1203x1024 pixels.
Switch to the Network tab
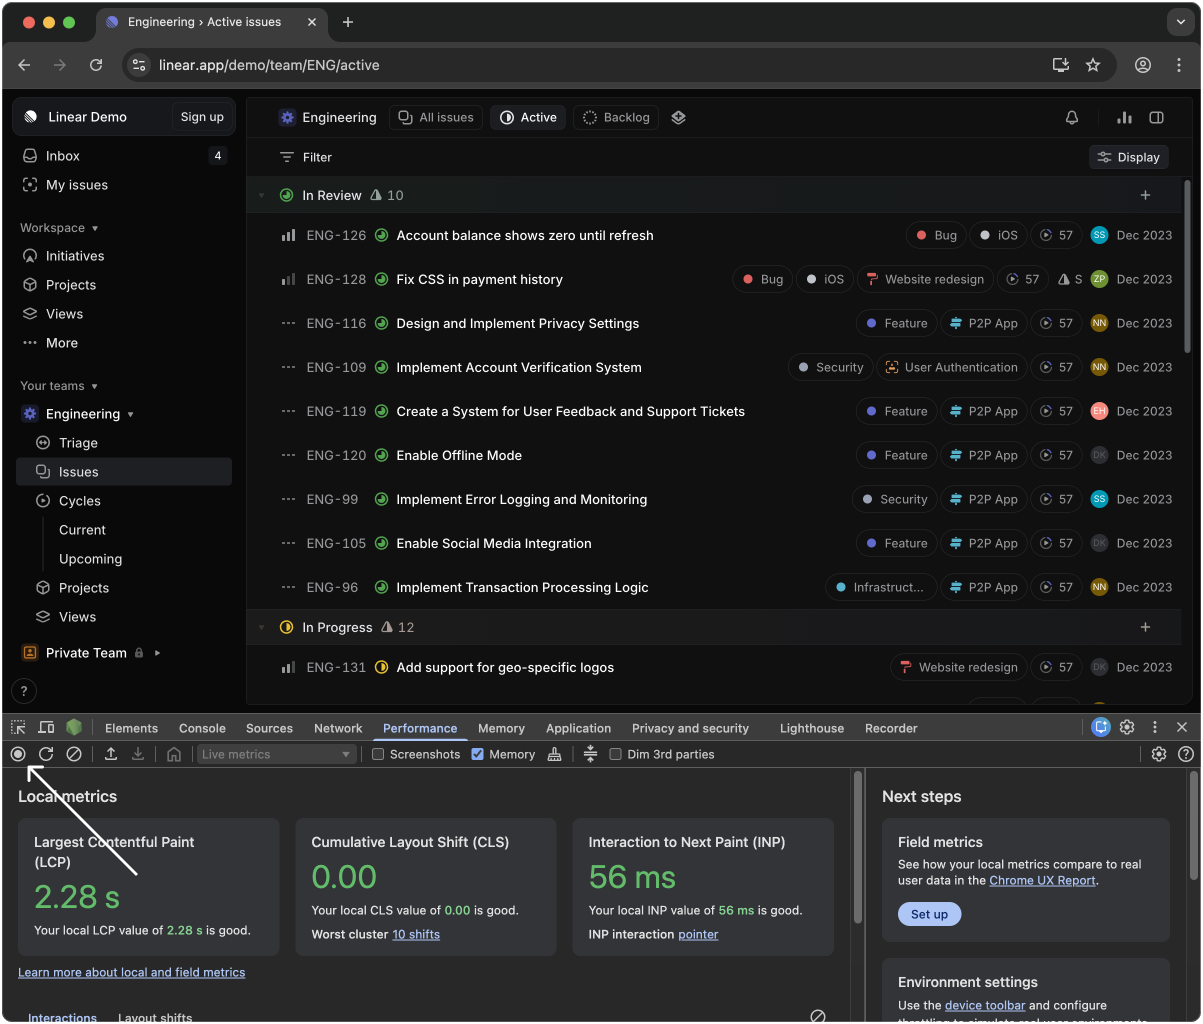[338, 728]
